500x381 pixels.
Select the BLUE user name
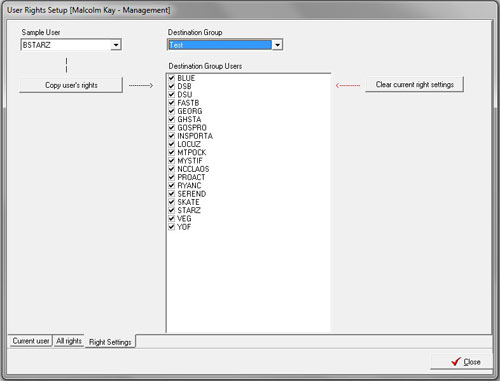(186, 78)
